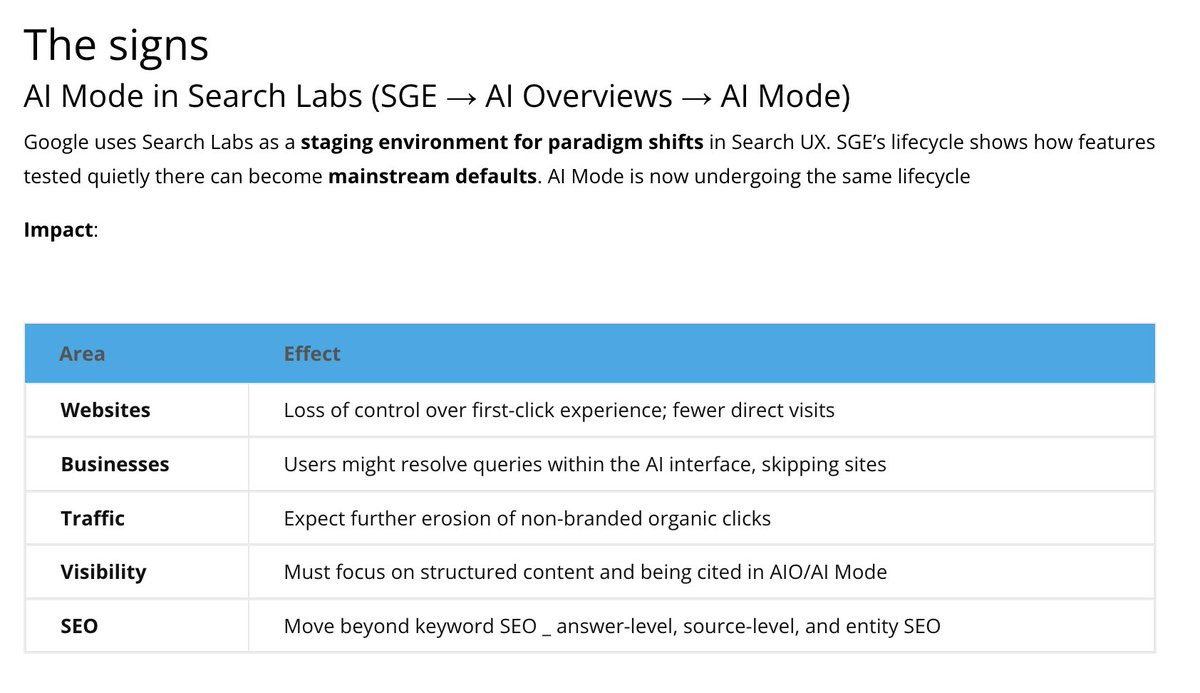Screen dimensions: 1200x693
Task: Click "Loss of control over first-click experience" cell
Action: (x=559, y=410)
